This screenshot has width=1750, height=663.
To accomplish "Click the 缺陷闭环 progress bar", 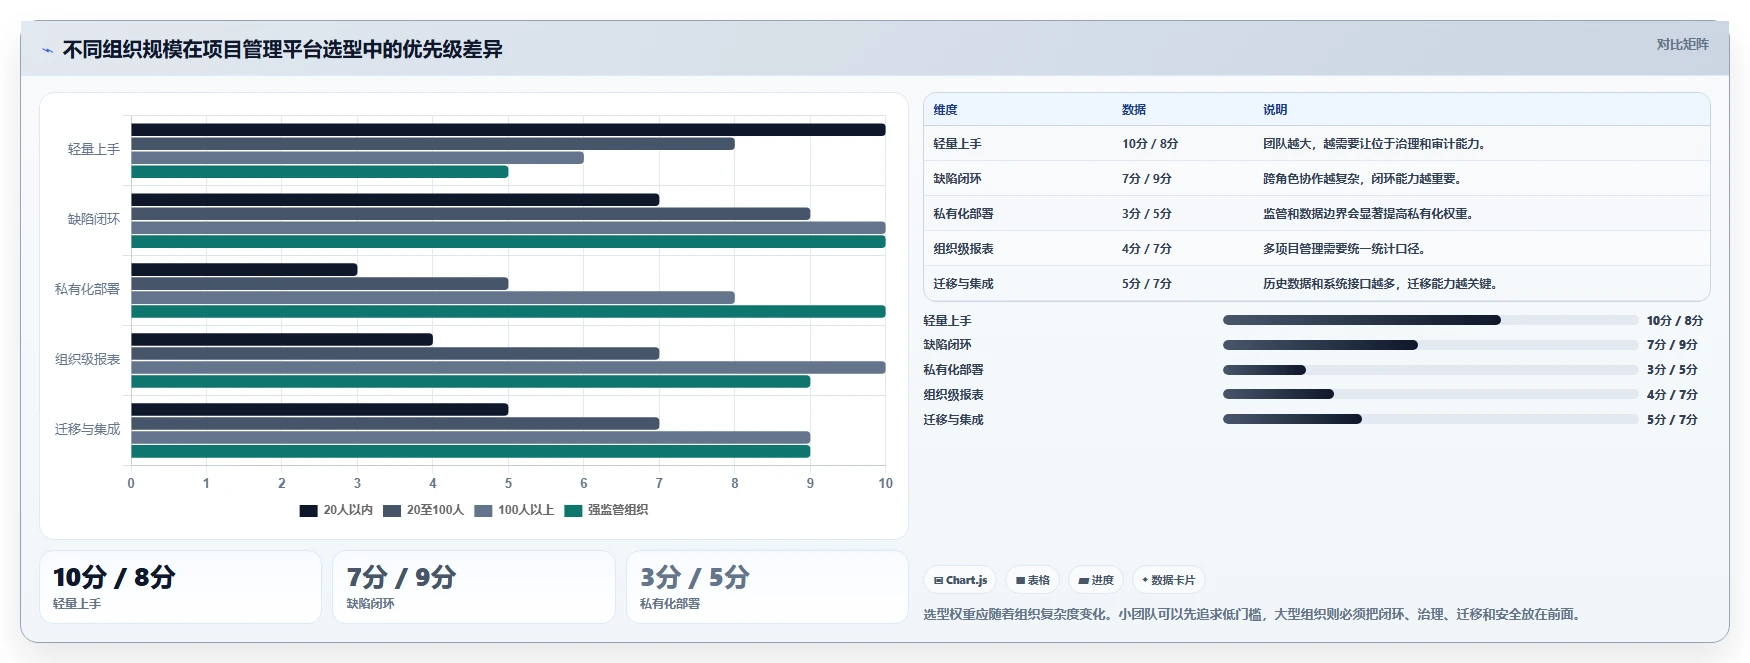I will pyautogui.click(x=1430, y=345).
